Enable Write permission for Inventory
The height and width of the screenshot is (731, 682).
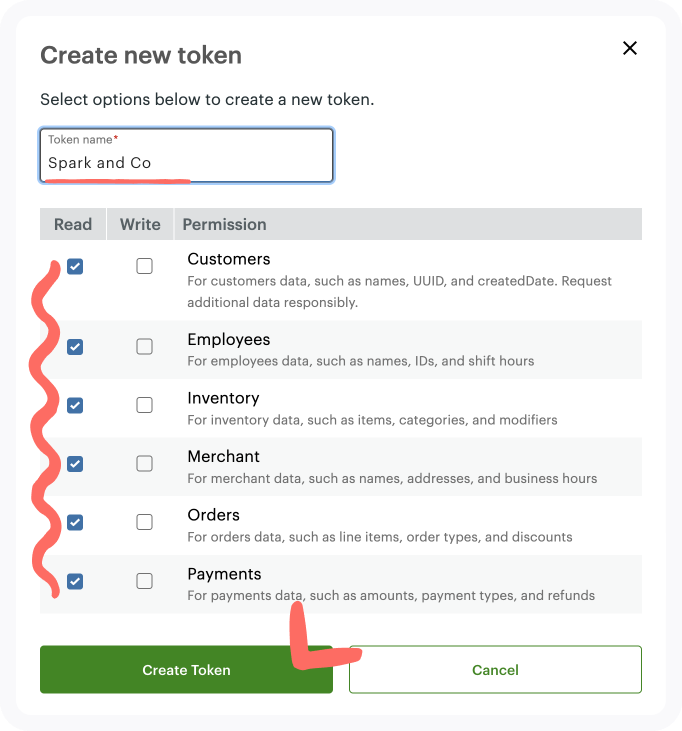click(145, 405)
